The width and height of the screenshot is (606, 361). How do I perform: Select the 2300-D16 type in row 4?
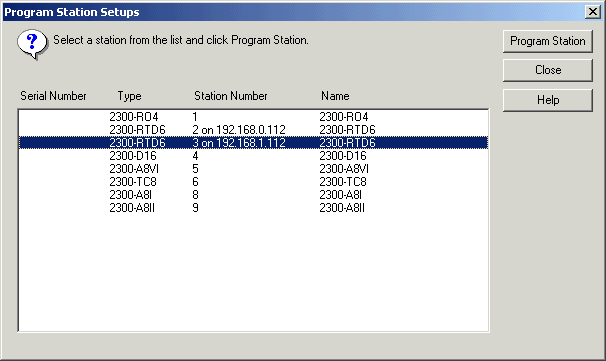pyautogui.click(x=133, y=156)
